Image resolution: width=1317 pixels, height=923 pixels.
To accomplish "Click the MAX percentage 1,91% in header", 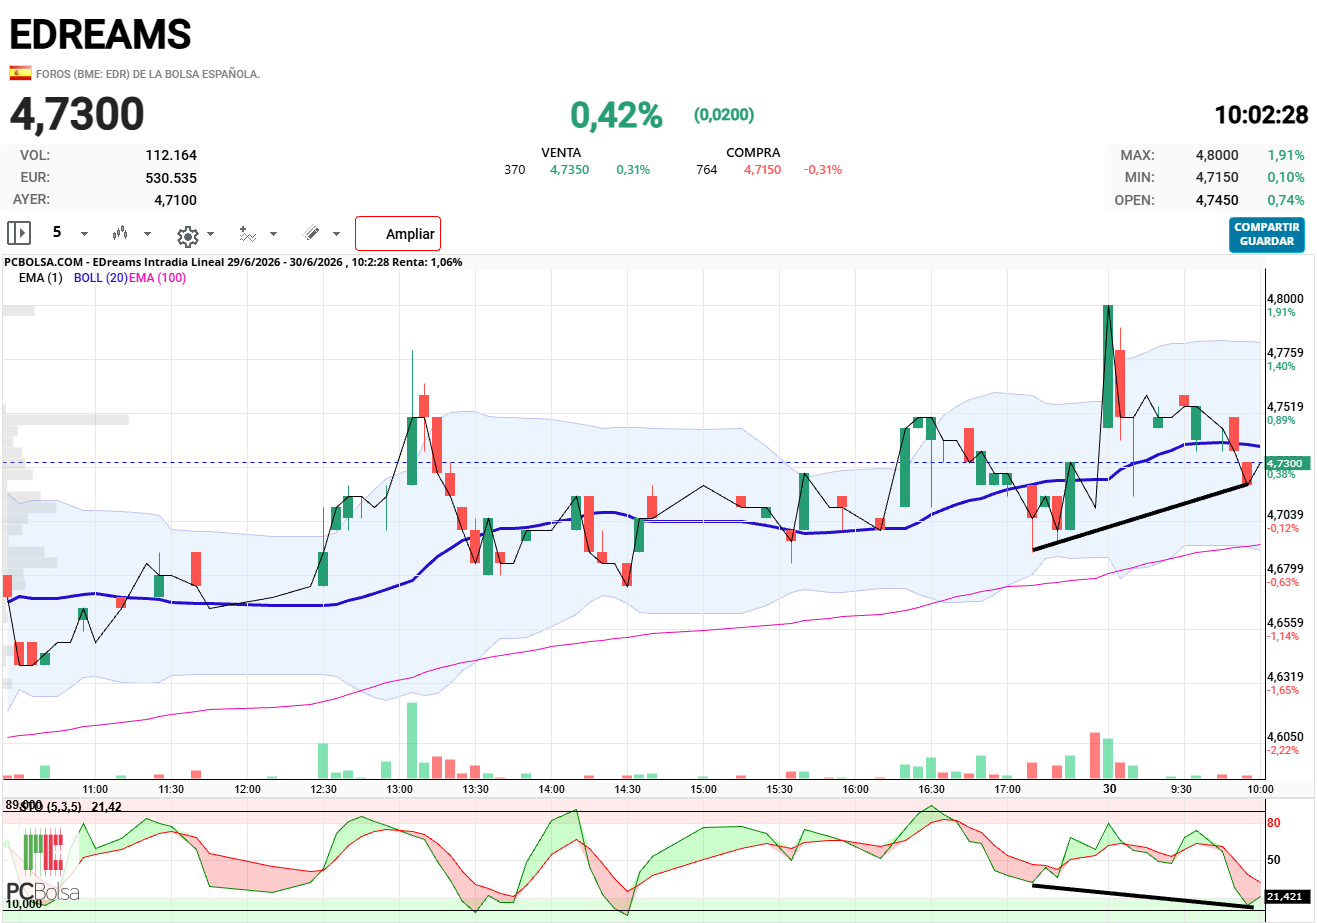I will tap(1286, 155).
